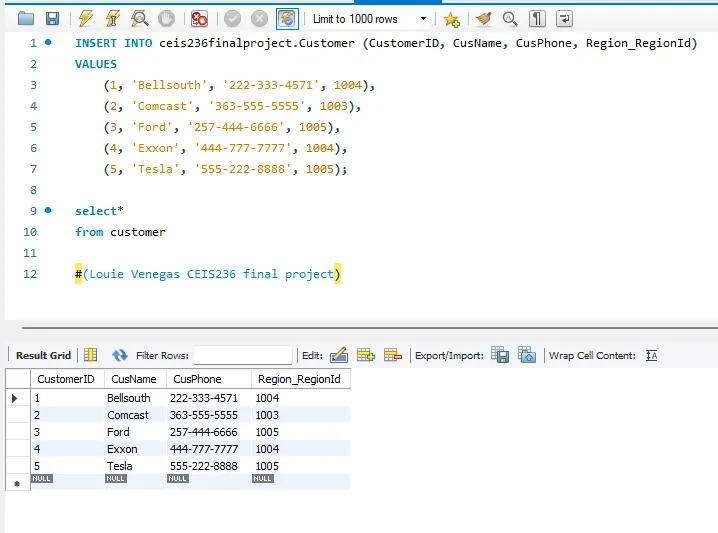Place cursor on select* line 9
The height and width of the screenshot is (533, 718).
(x=99, y=211)
